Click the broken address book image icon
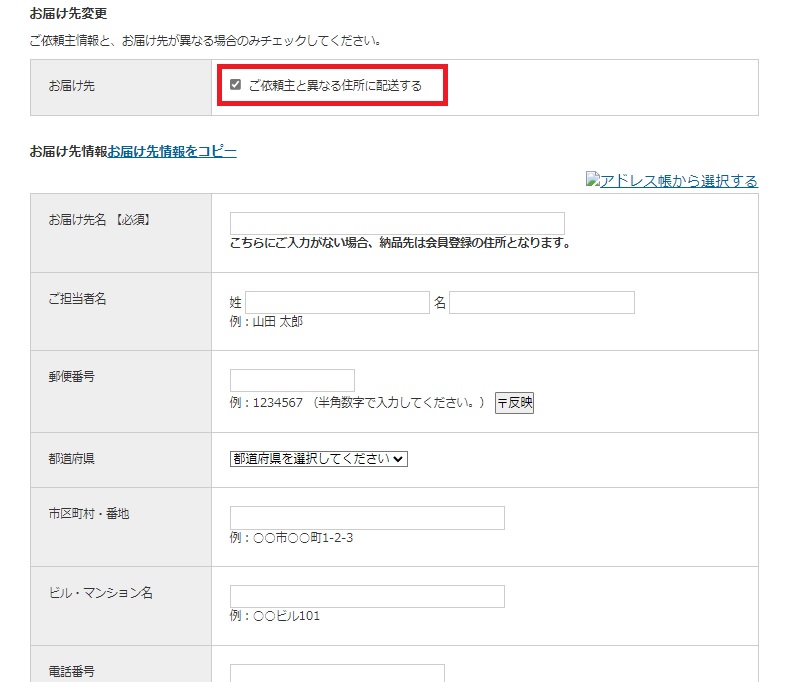Viewport: 786px width, 682px height. pyautogui.click(x=593, y=181)
